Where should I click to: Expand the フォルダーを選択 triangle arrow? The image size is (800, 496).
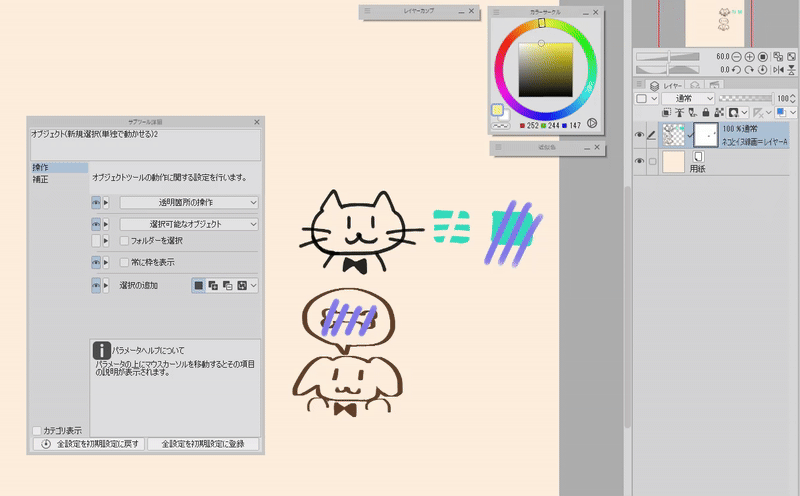[x=106, y=240]
